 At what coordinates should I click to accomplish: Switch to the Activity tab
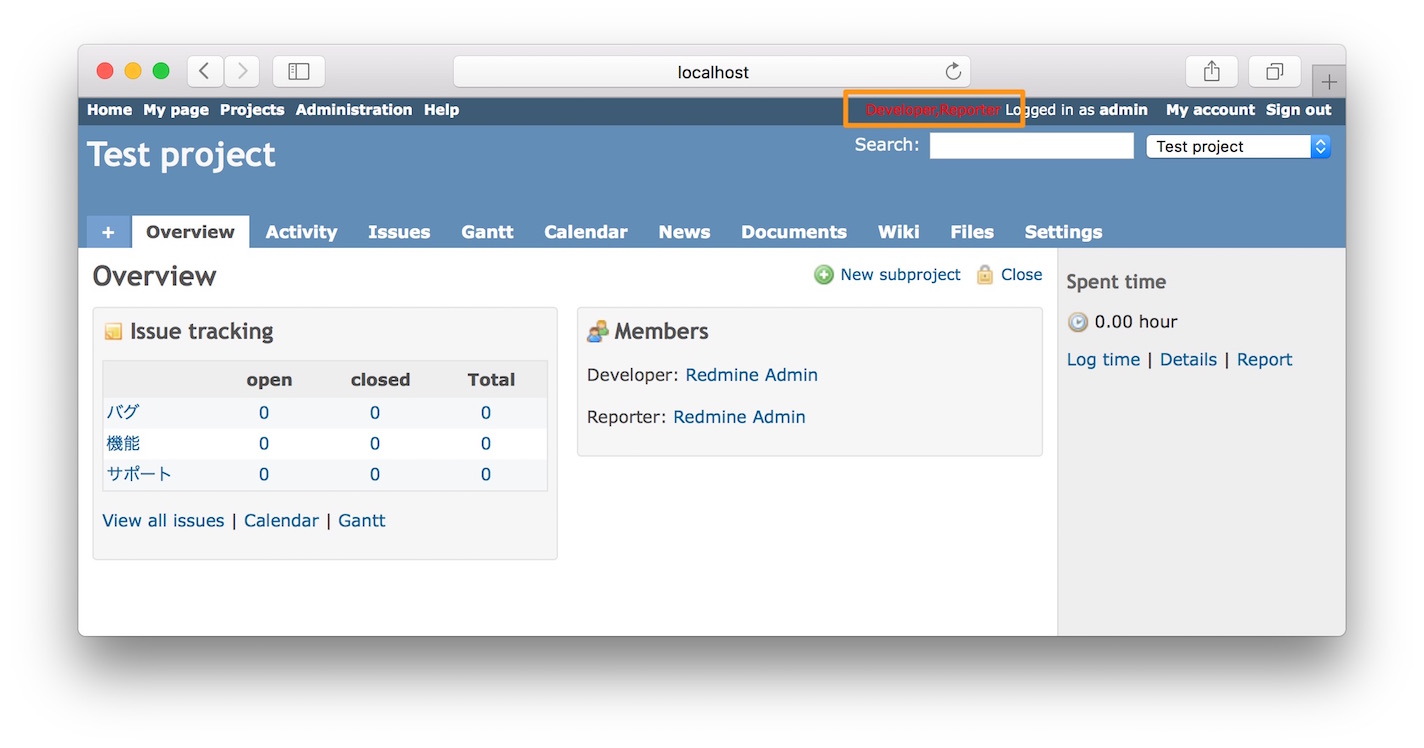pos(301,232)
